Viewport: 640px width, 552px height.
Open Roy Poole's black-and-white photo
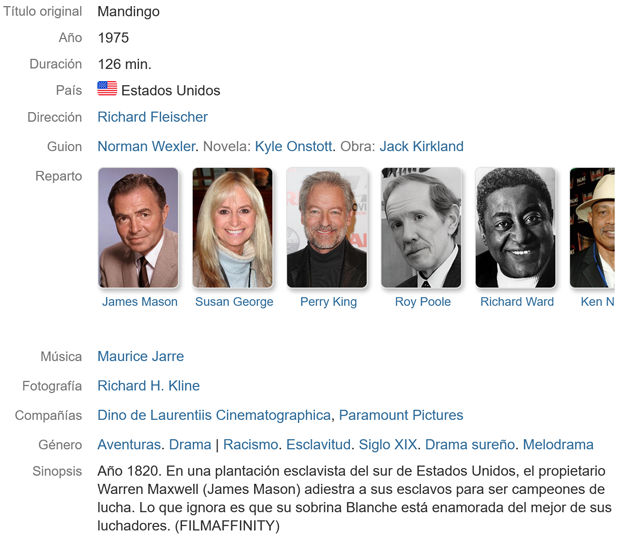(x=421, y=228)
